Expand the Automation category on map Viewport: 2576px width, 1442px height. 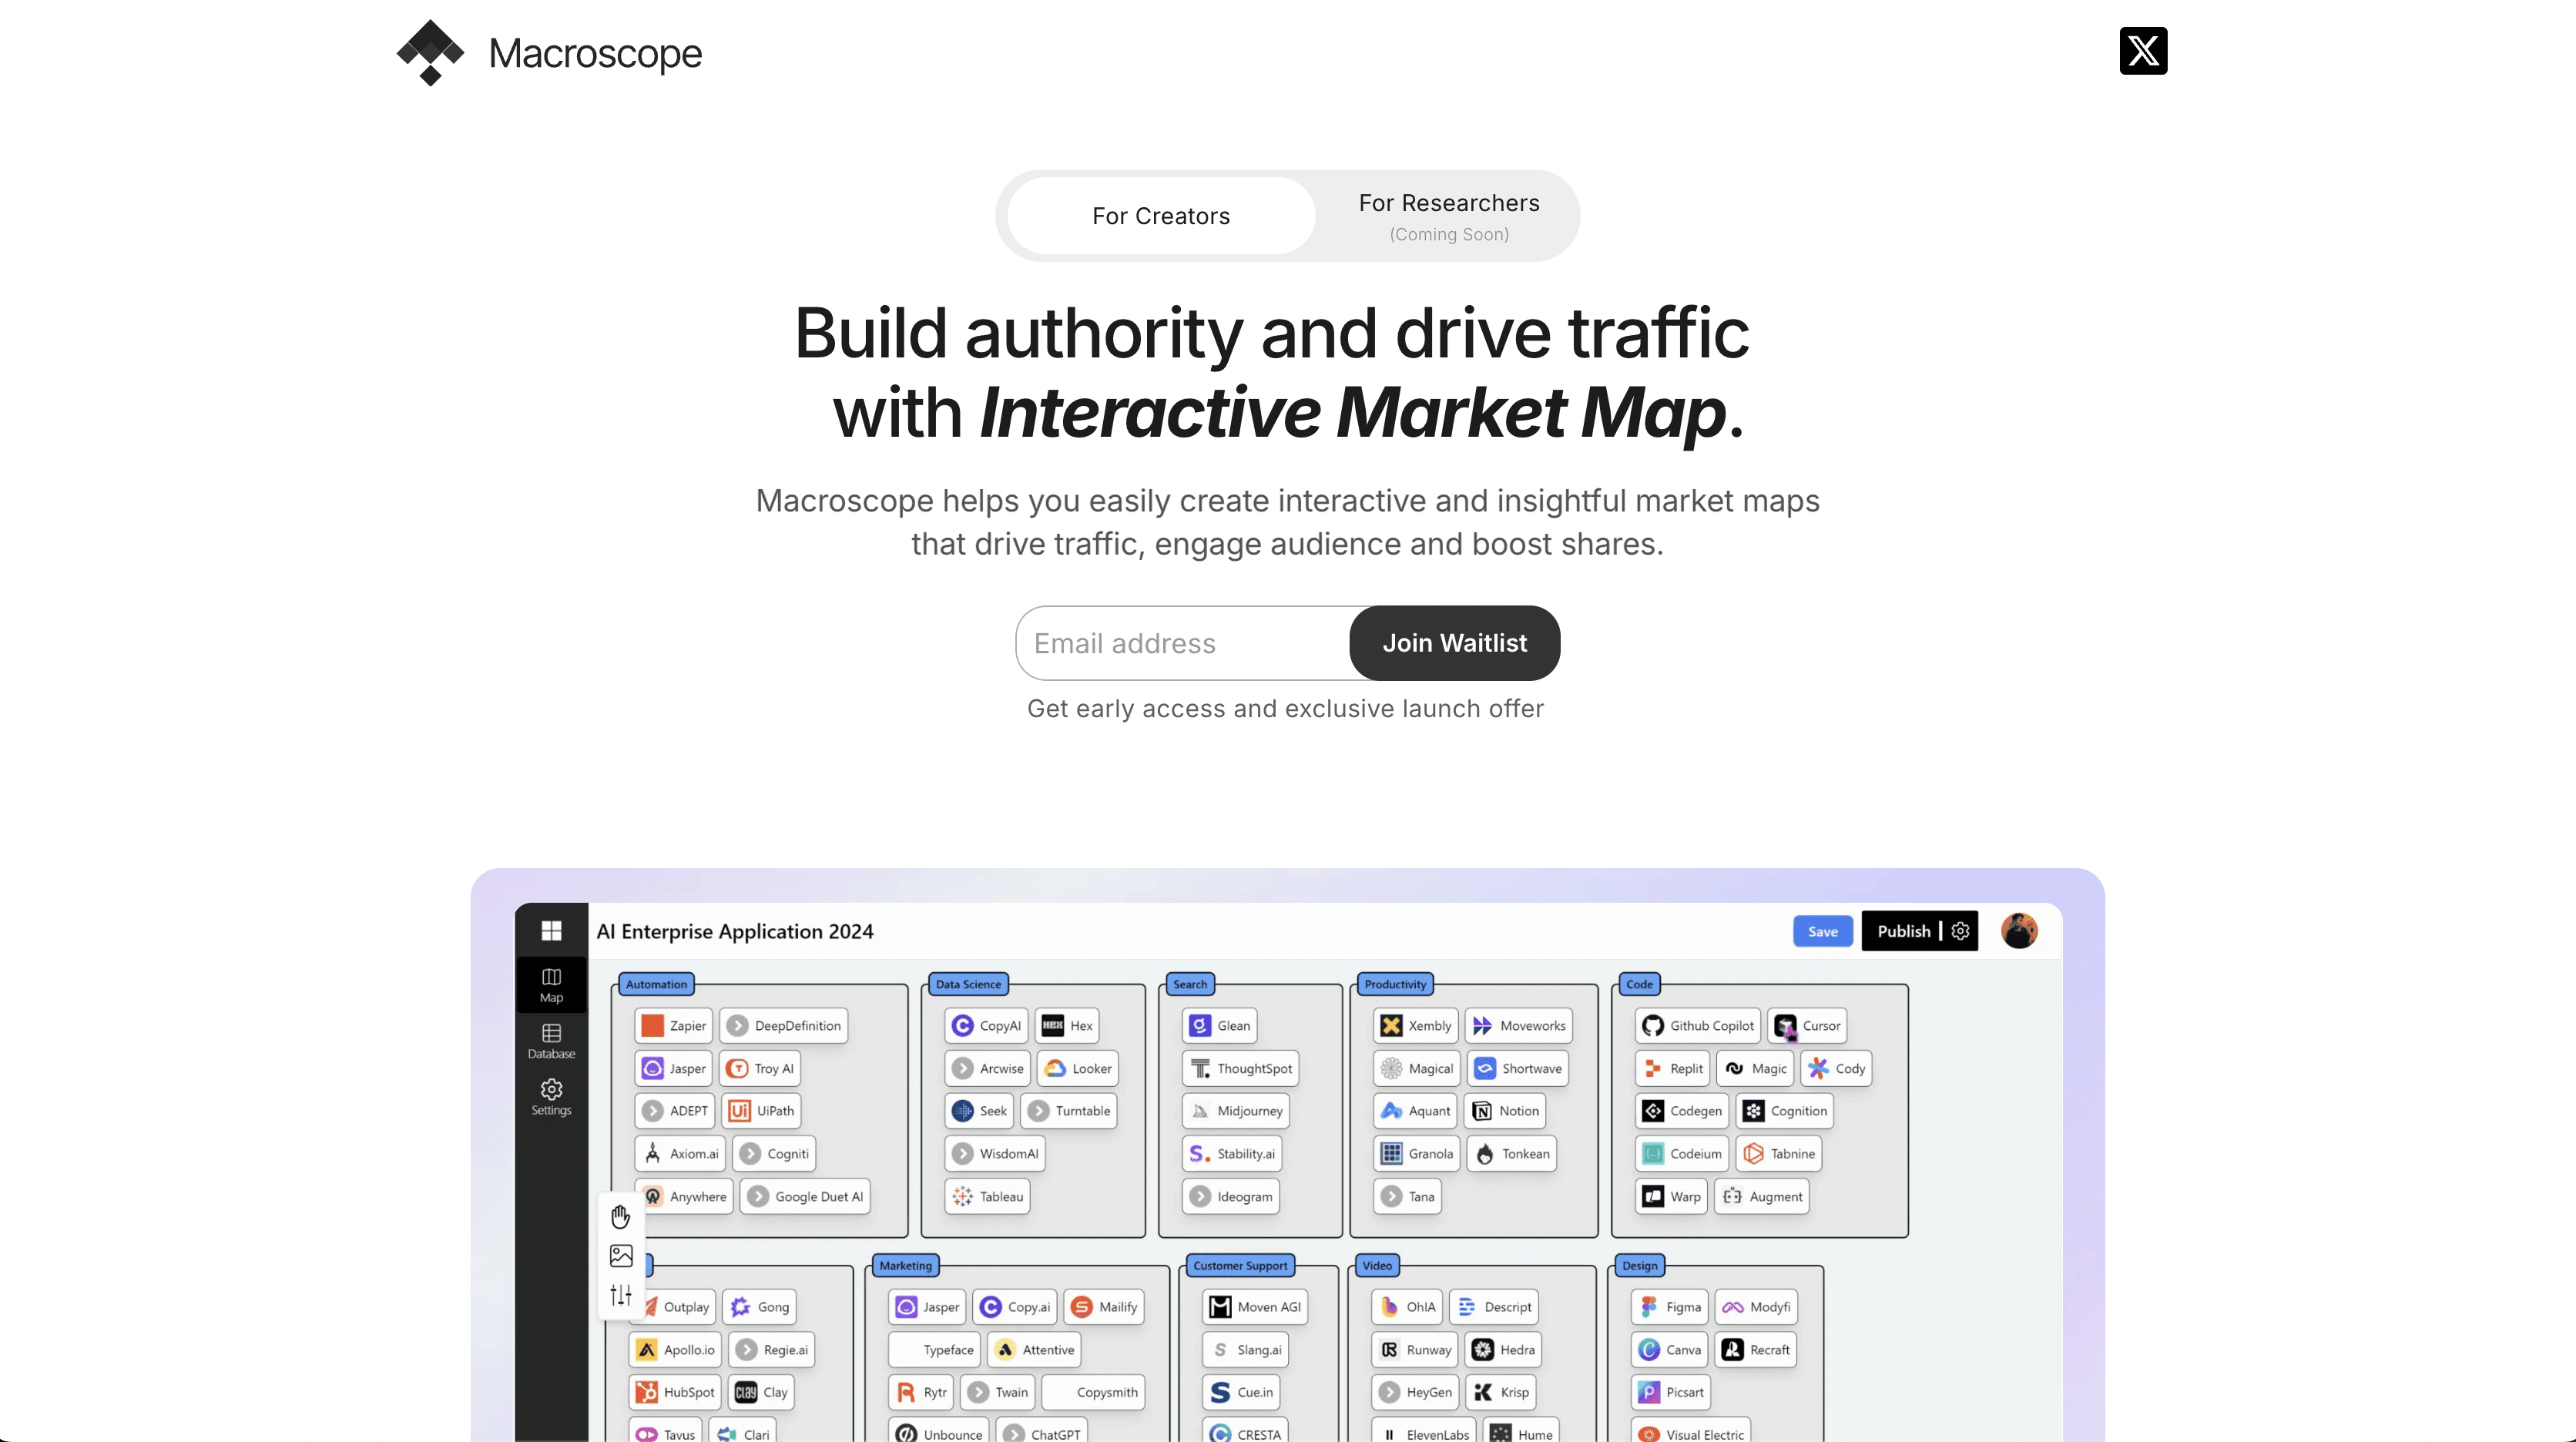pyautogui.click(x=655, y=984)
